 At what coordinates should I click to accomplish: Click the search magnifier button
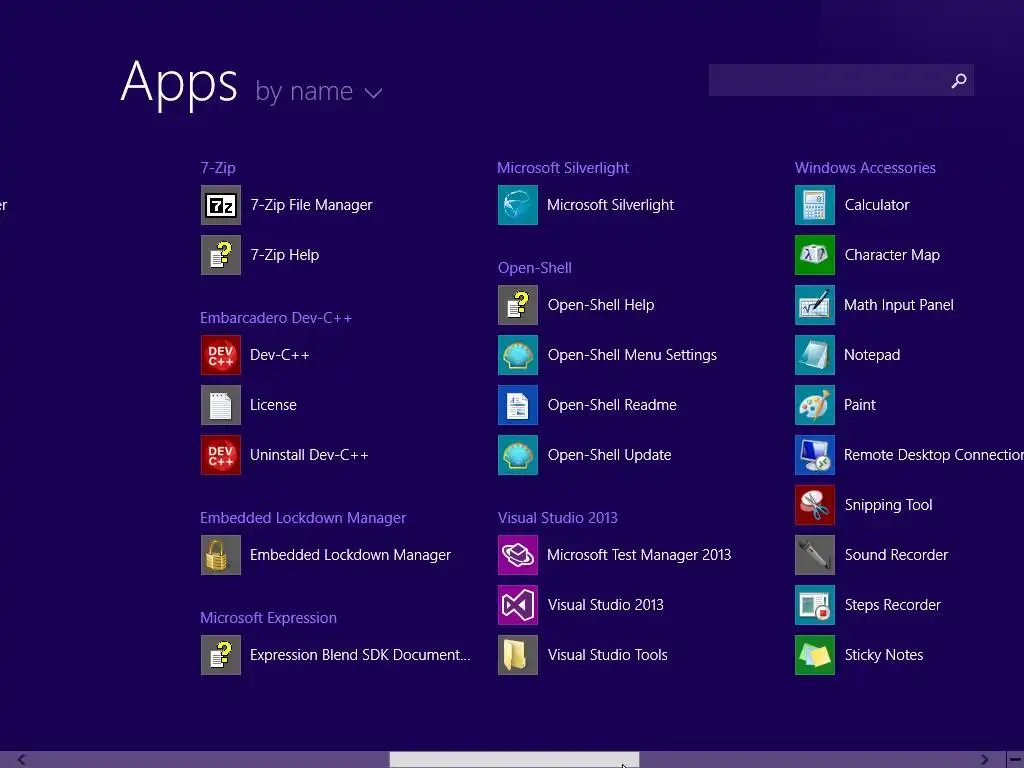(959, 80)
